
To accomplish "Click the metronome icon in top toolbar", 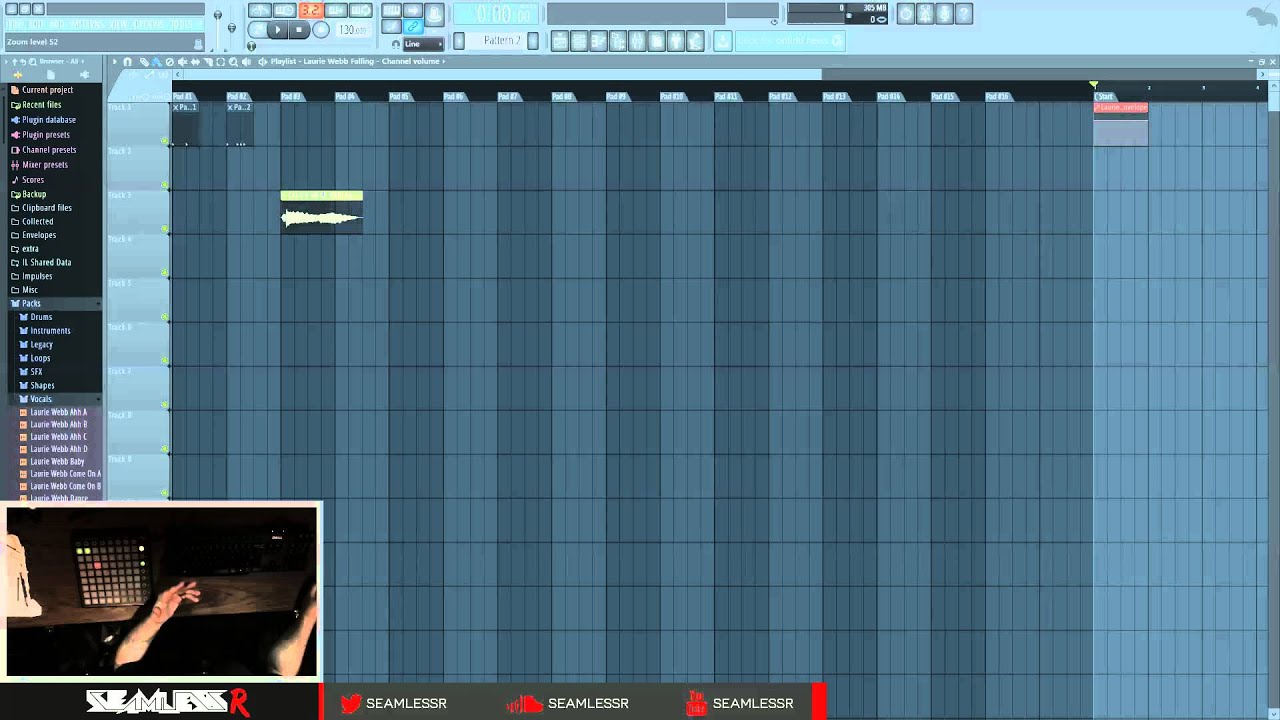I will (259, 11).
